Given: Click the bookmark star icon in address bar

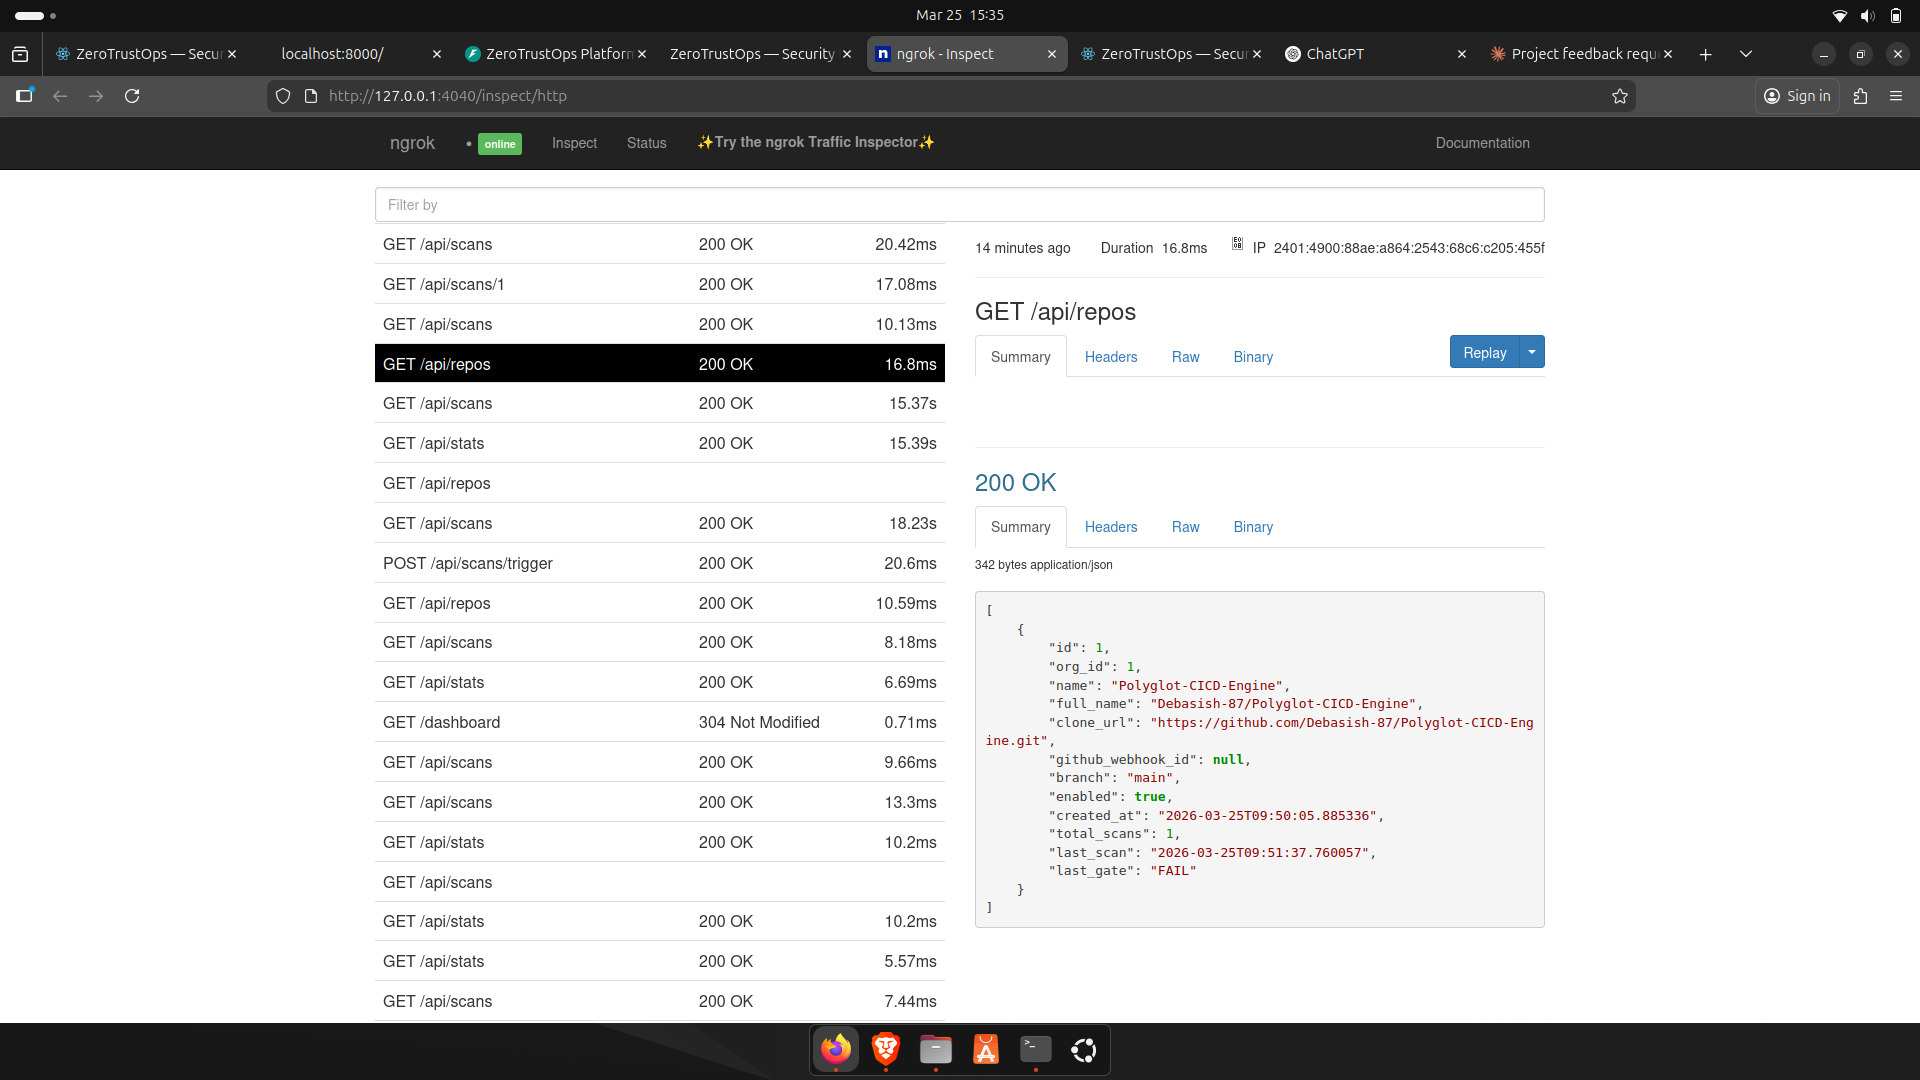Looking at the screenshot, I should [1620, 96].
